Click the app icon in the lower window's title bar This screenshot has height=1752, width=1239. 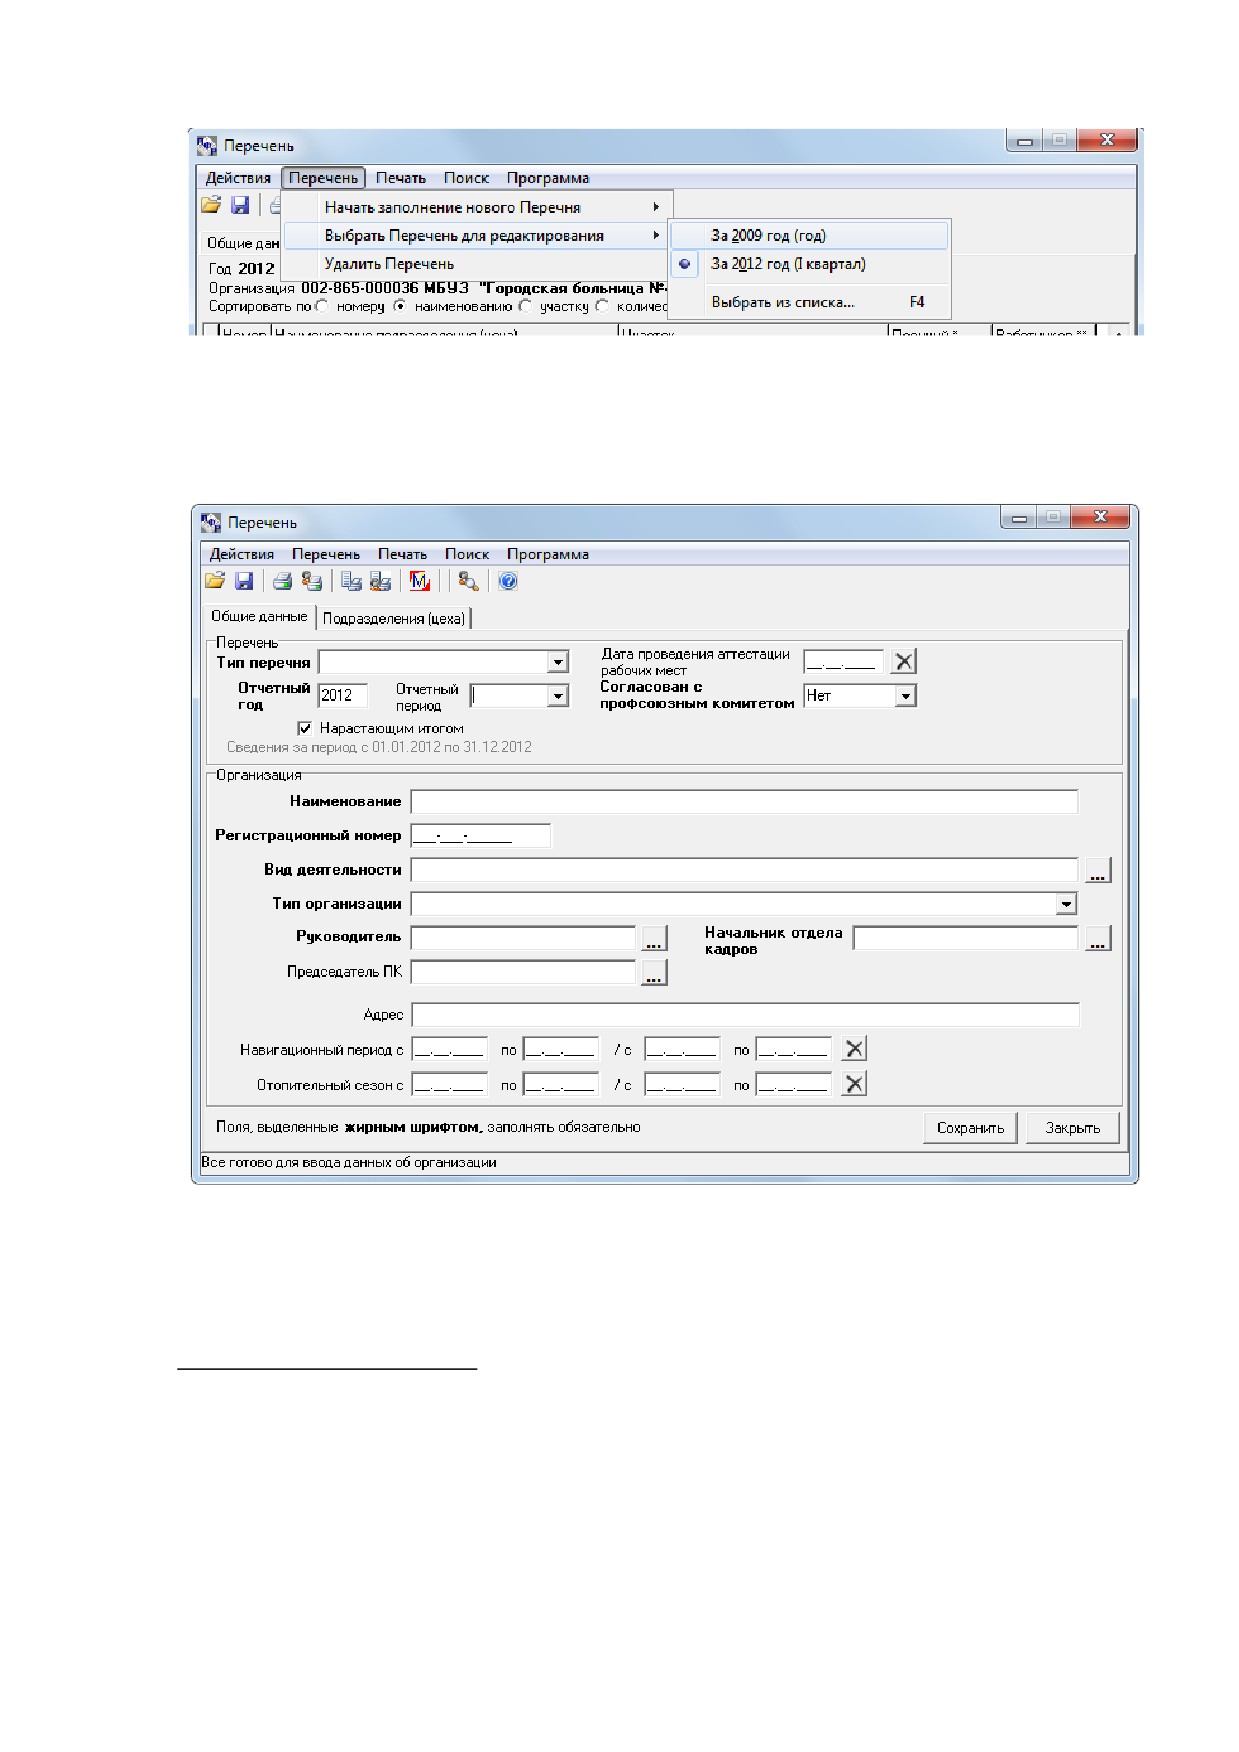click(x=210, y=523)
